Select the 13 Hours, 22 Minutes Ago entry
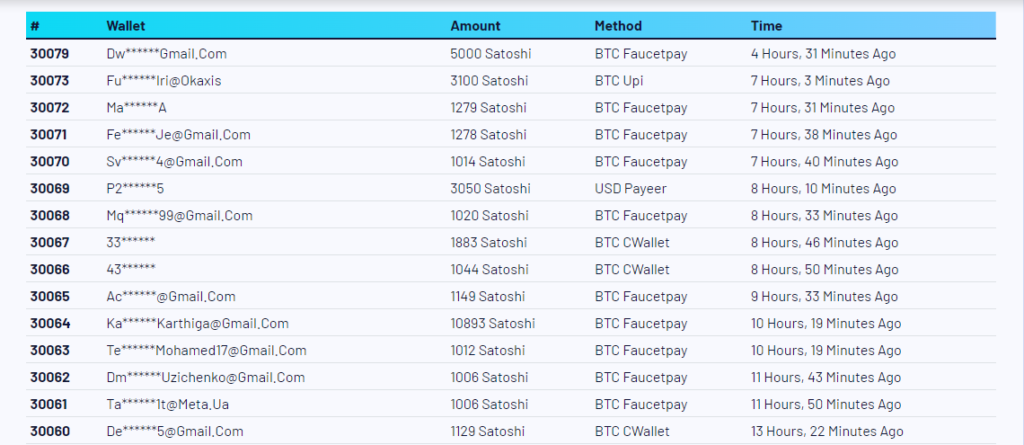This screenshot has height=445, width=1024. tap(827, 431)
